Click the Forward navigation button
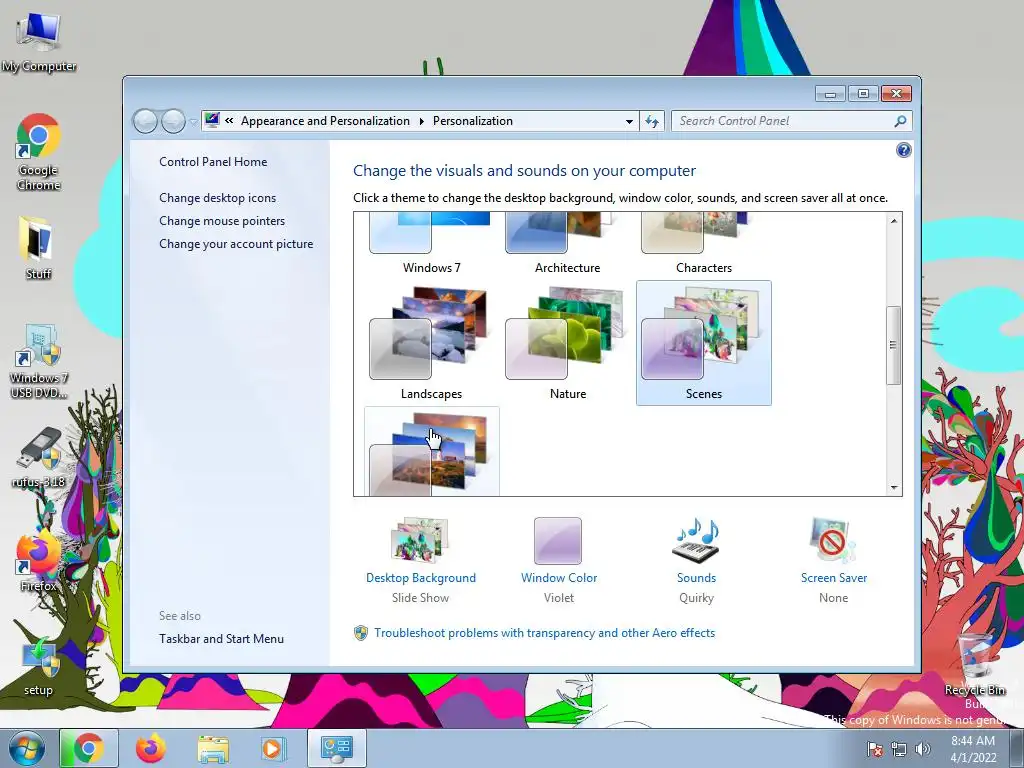Screen dimensions: 1024x768 [x=173, y=121]
